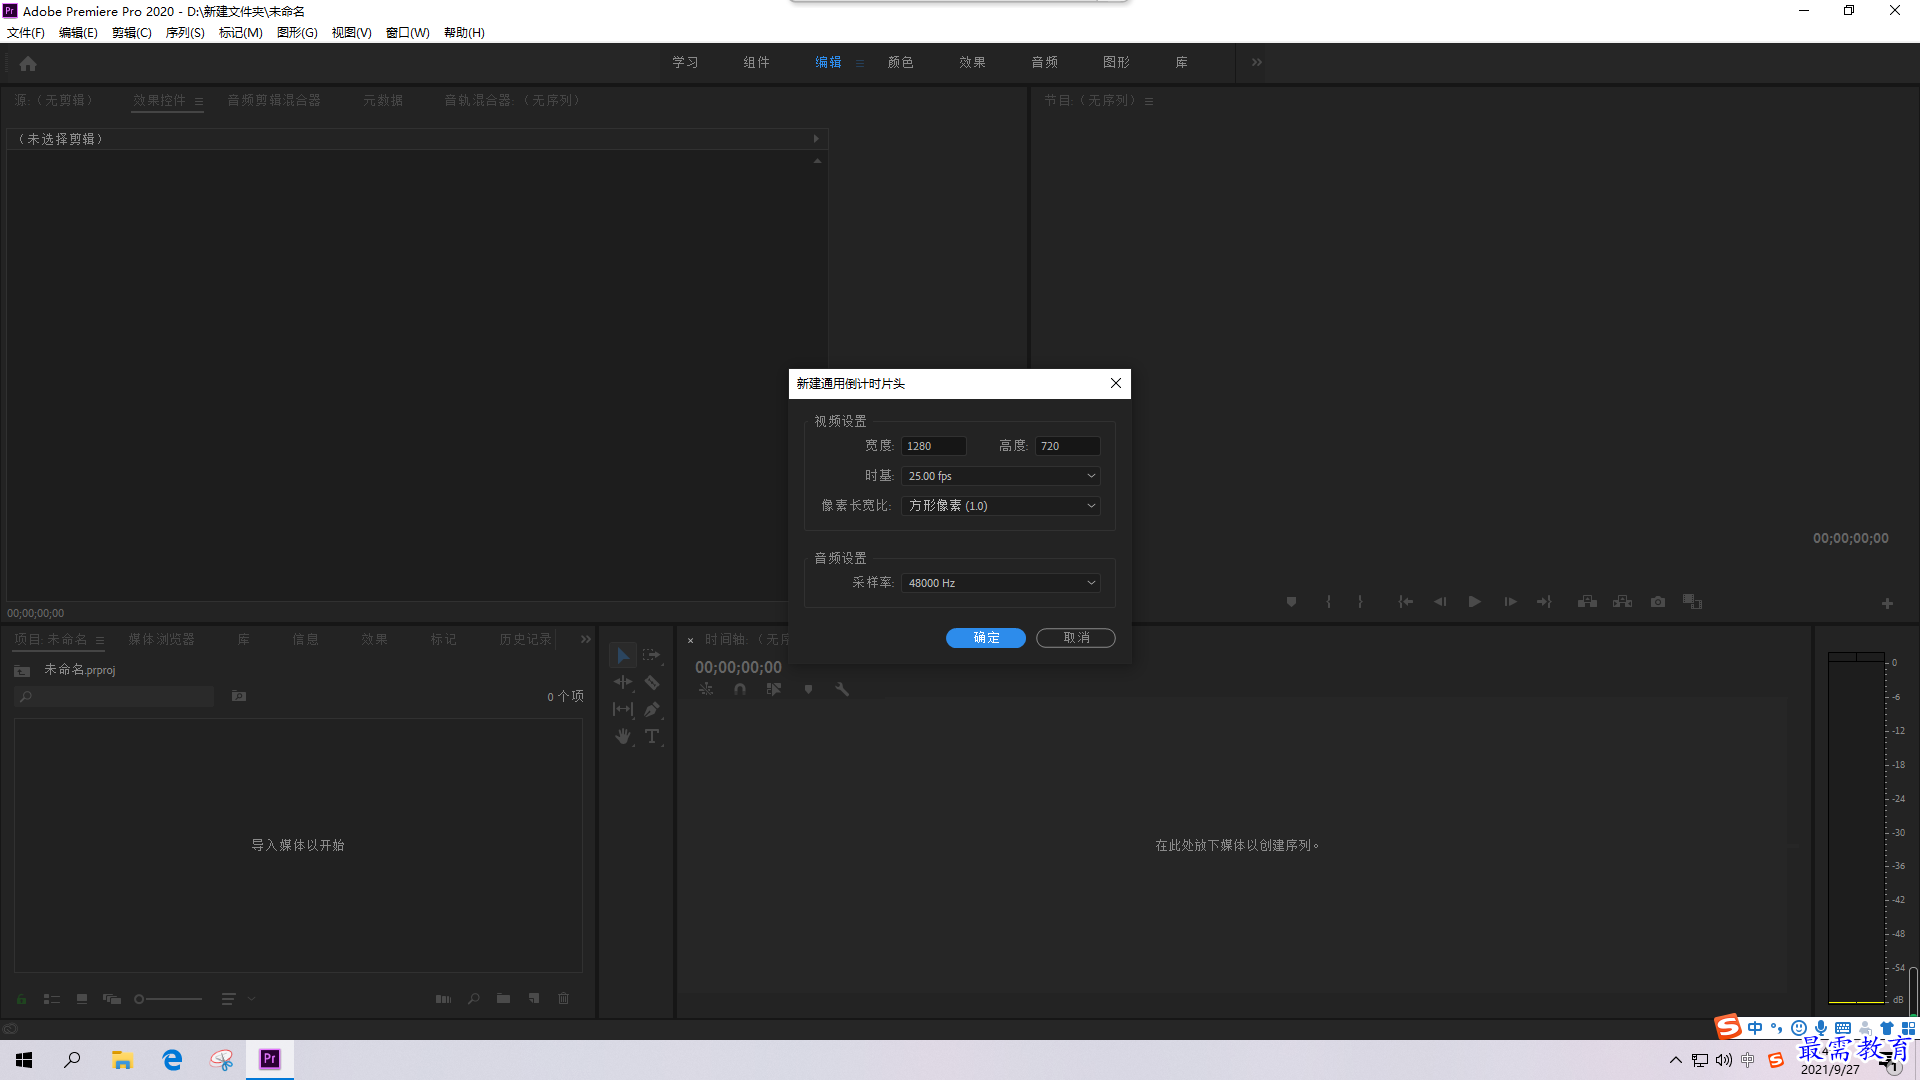Click timeline Add Marker icon
This screenshot has height=1080, width=1920.
pyautogui.click(x=808, y=690)
